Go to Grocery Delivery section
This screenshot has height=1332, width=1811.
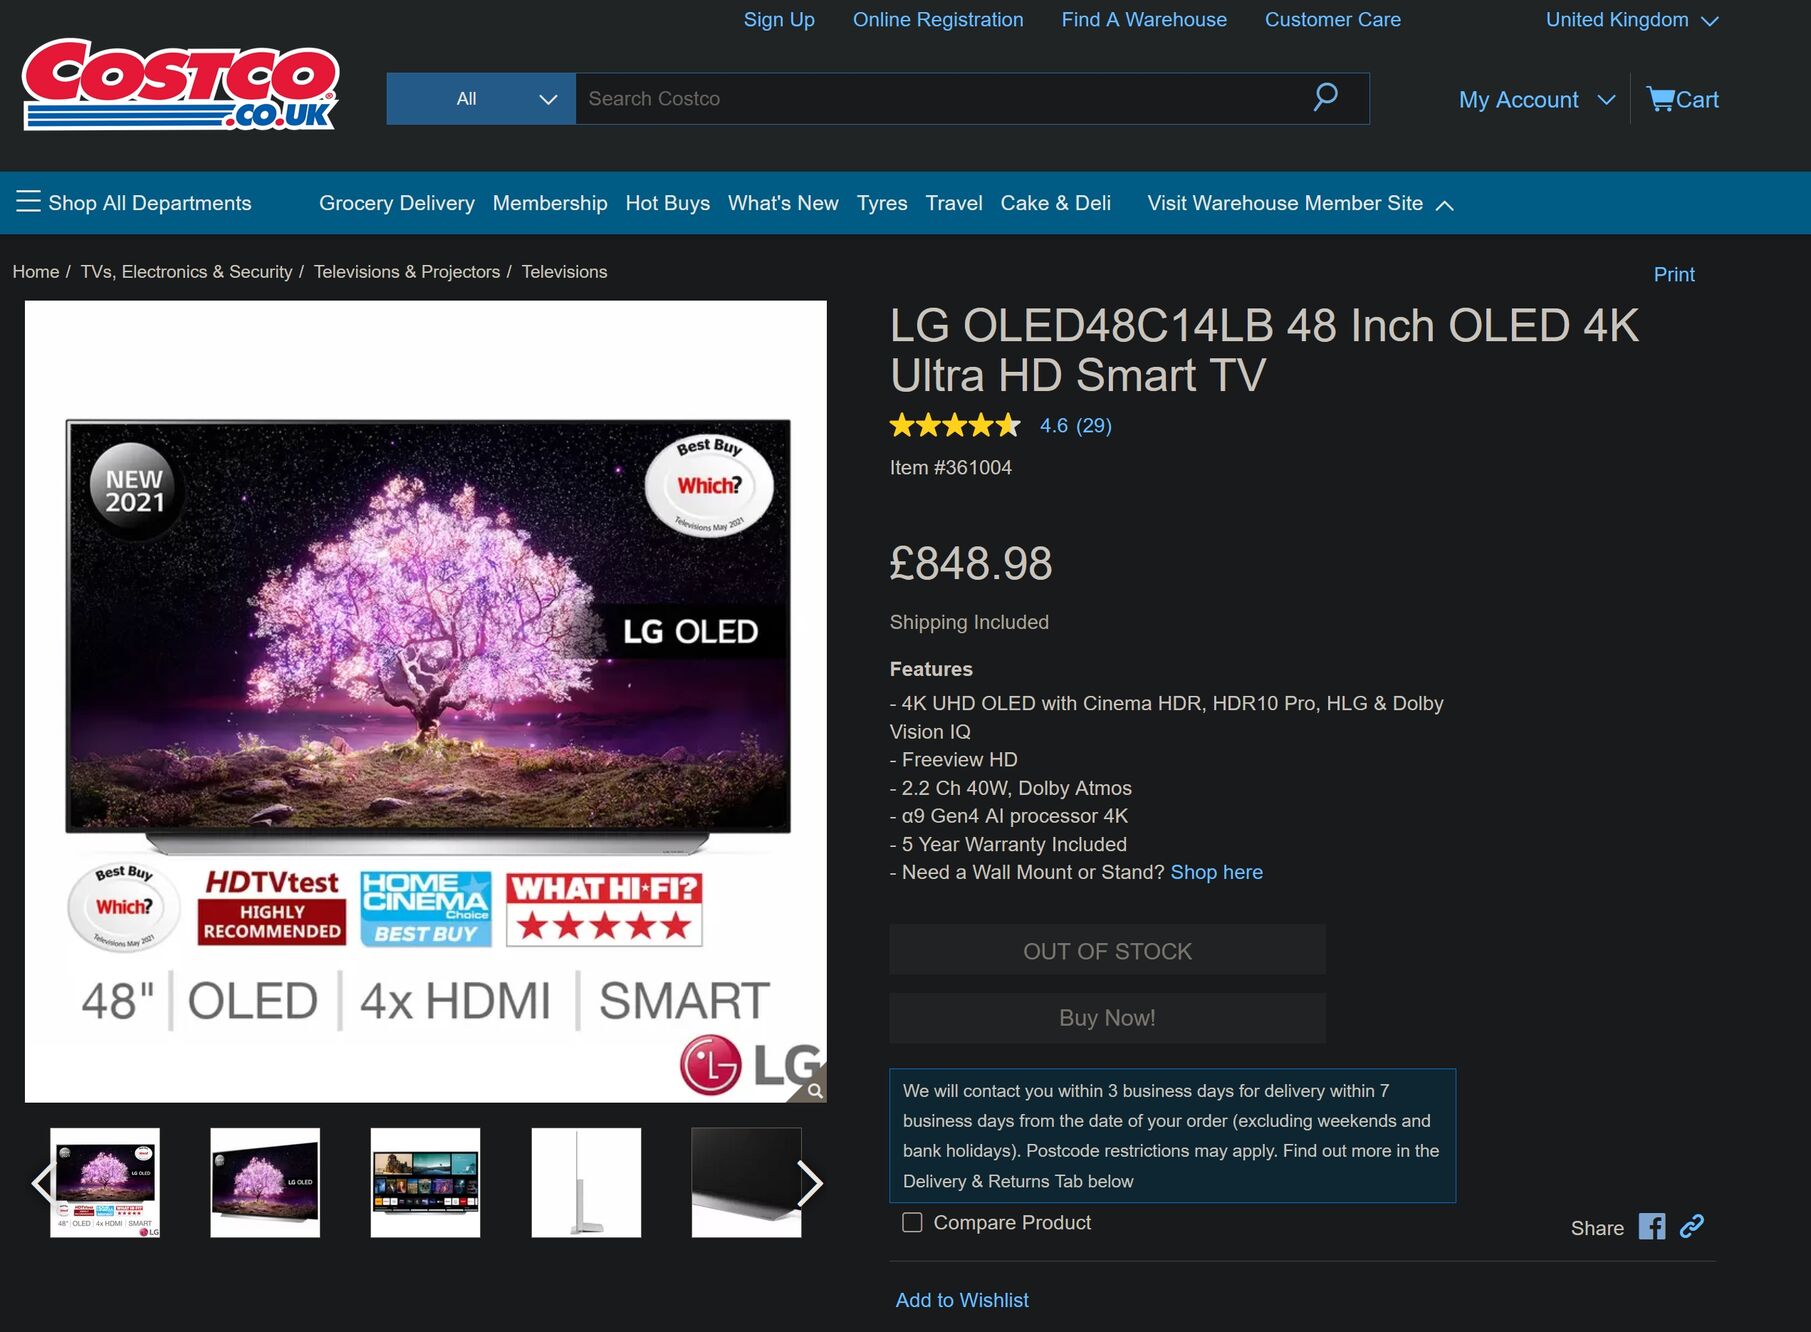point(397,203)
